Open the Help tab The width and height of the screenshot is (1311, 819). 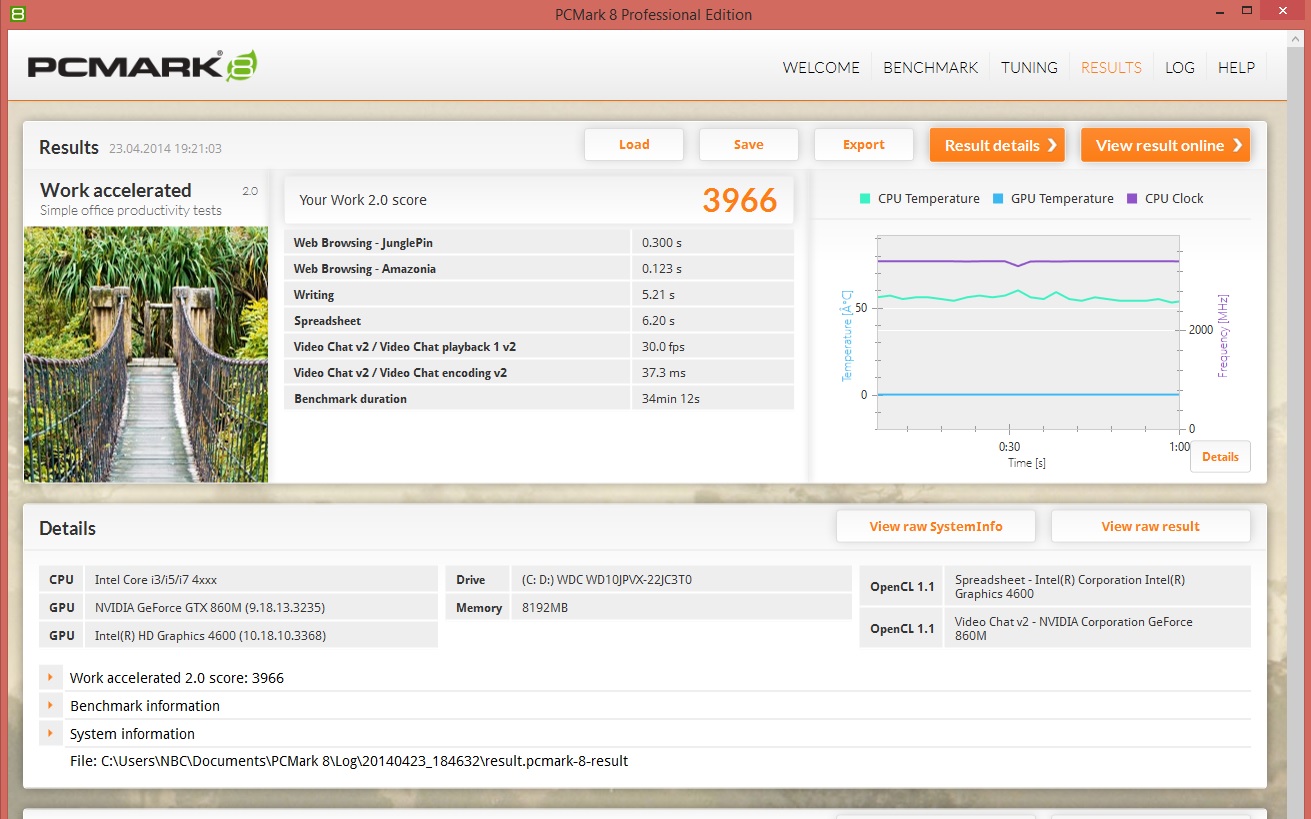pos(1236,67)
